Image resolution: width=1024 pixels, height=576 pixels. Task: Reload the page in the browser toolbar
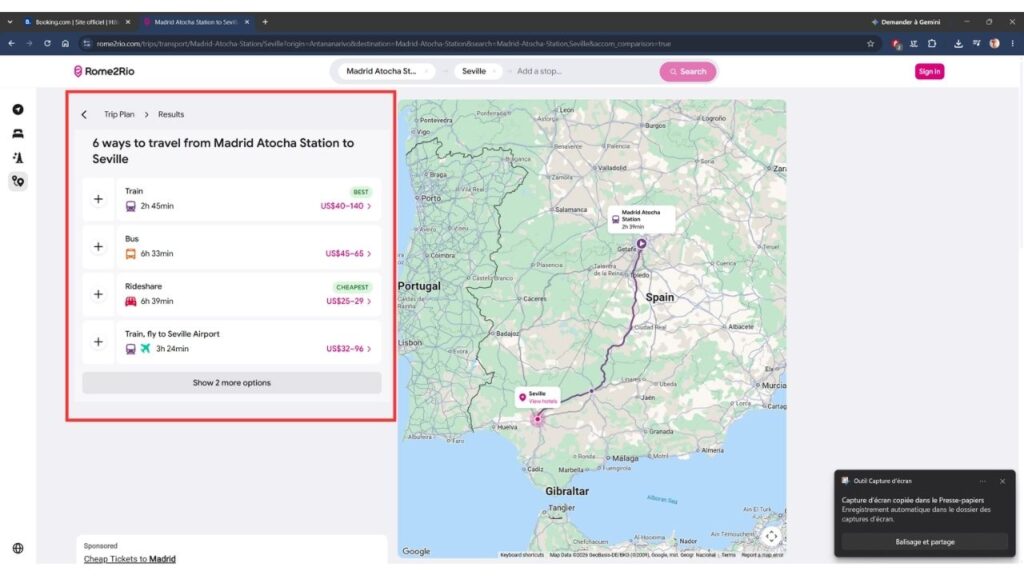click(x=47, y=44)
